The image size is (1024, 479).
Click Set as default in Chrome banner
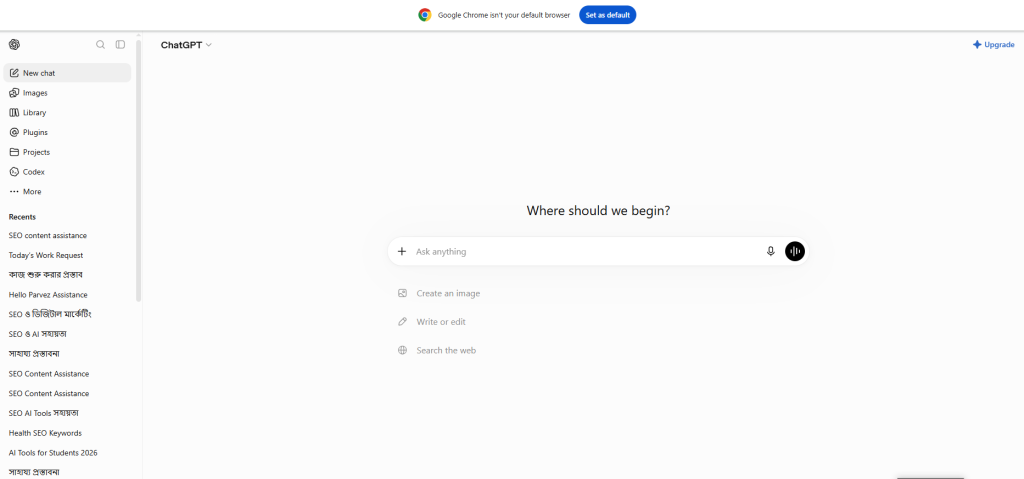[x=607, y=14]
